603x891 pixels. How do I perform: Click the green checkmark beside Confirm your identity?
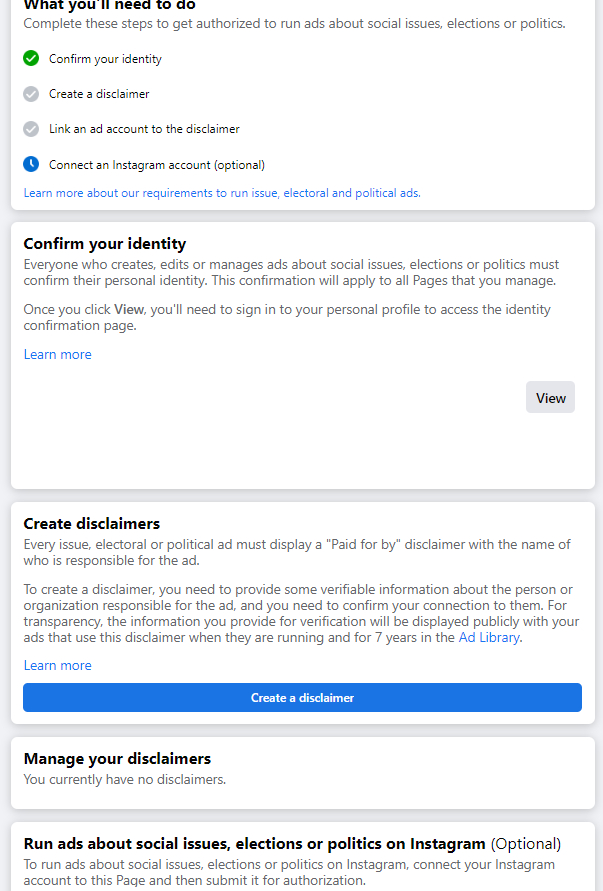point(31,59)
